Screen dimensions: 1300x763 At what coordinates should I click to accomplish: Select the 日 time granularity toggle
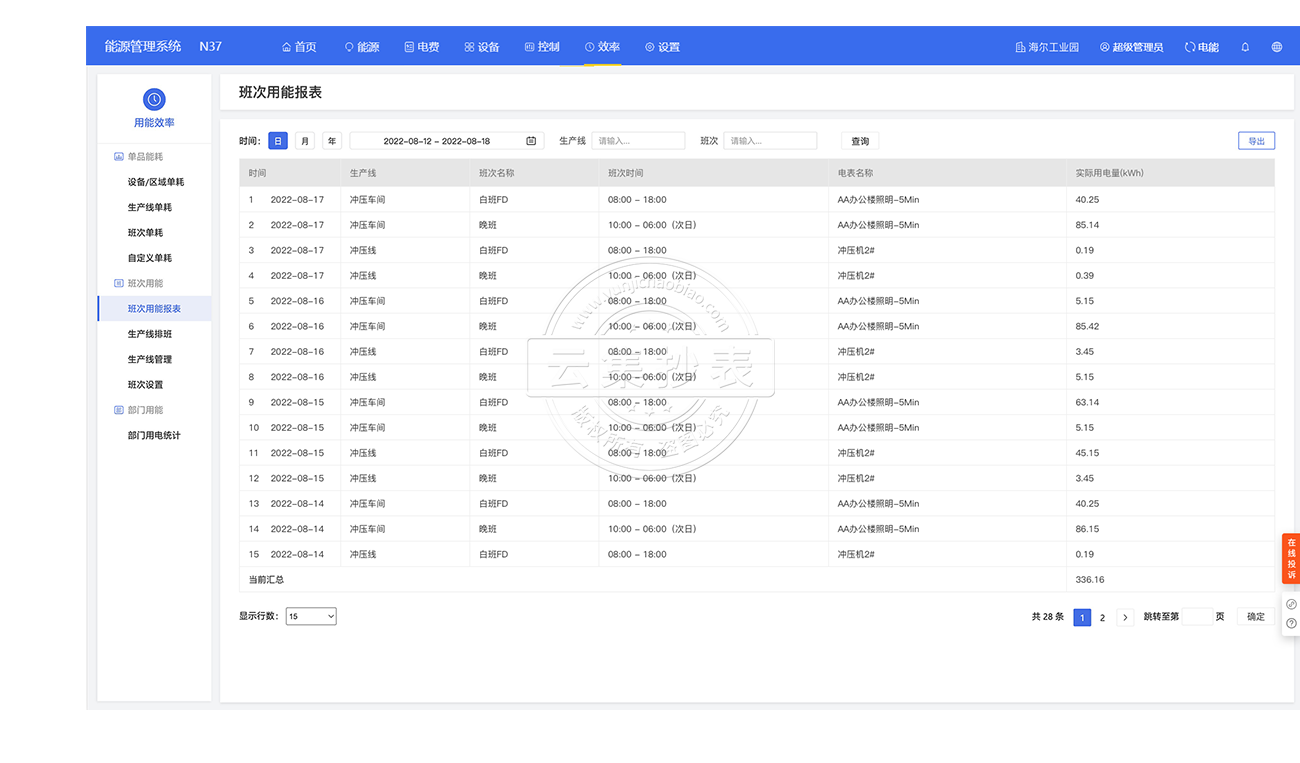click(277, 141)
